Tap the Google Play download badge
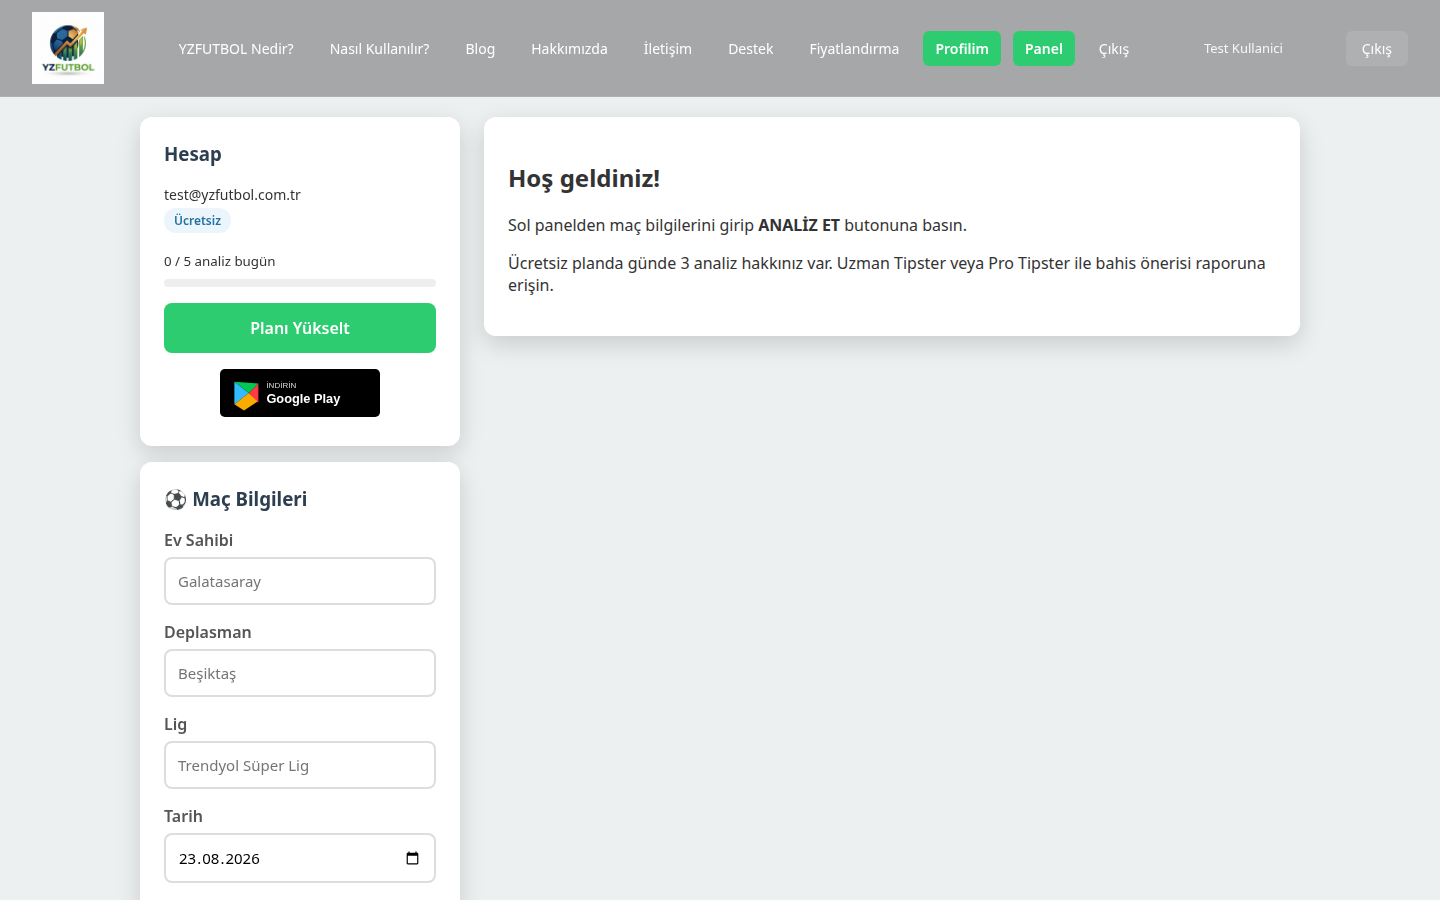This screenshot has height=900, width=1440. click(x=300, y=393)
